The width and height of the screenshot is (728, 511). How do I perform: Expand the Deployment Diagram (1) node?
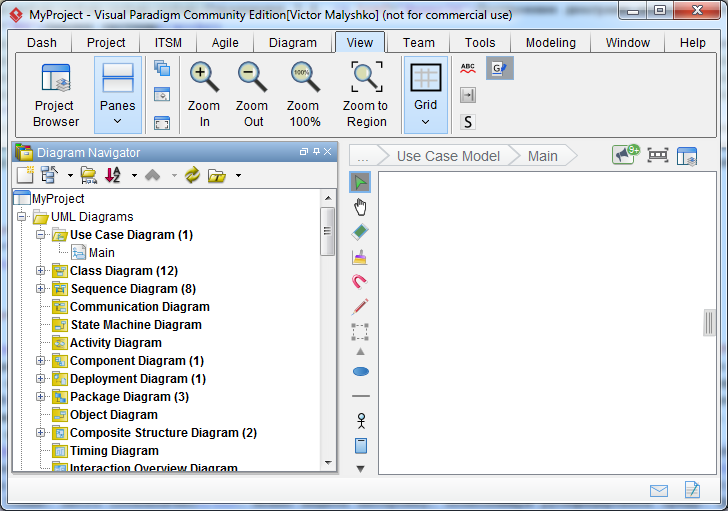point(40,378)
